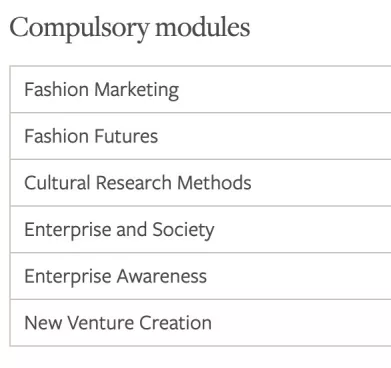Image resolution: width=391 pixels, height=368 pixels.
Task: Click the word 'Compulsory' in the heading
Action: click(79, 30)
